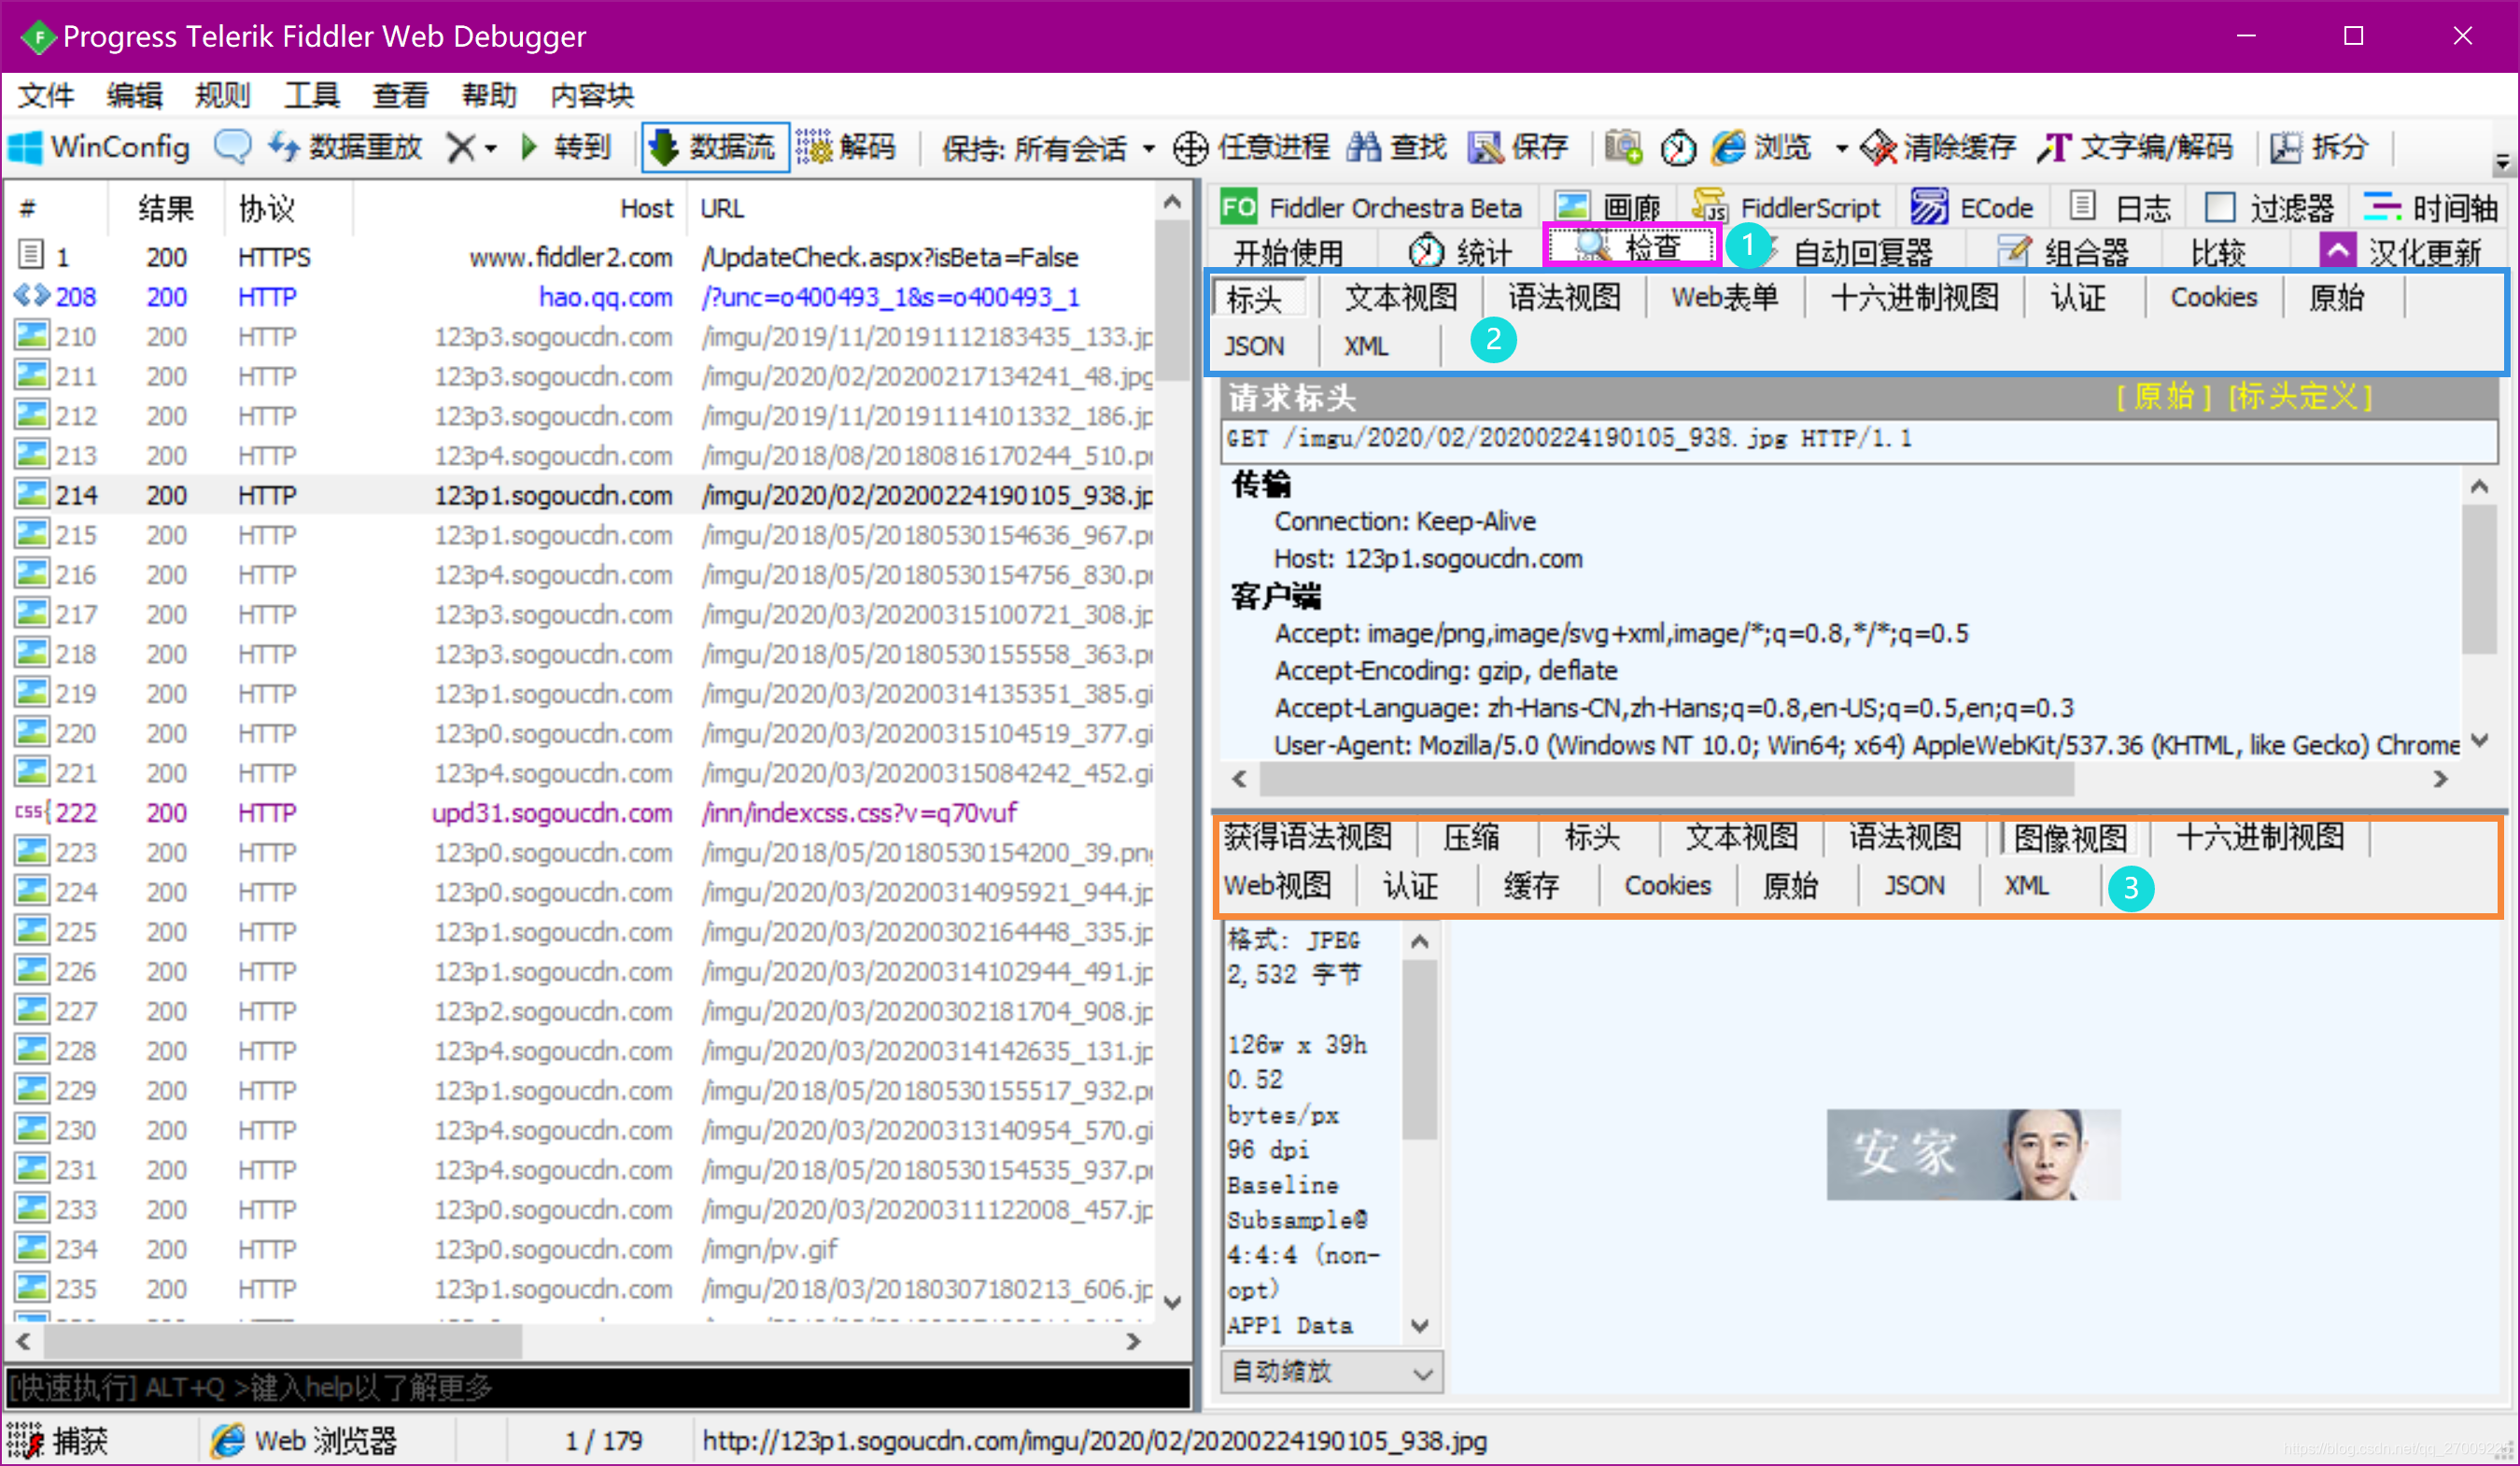This screenshot has height=1466, width=2520.
Task: Open the 规则 menu
Action: pos(222,95)
